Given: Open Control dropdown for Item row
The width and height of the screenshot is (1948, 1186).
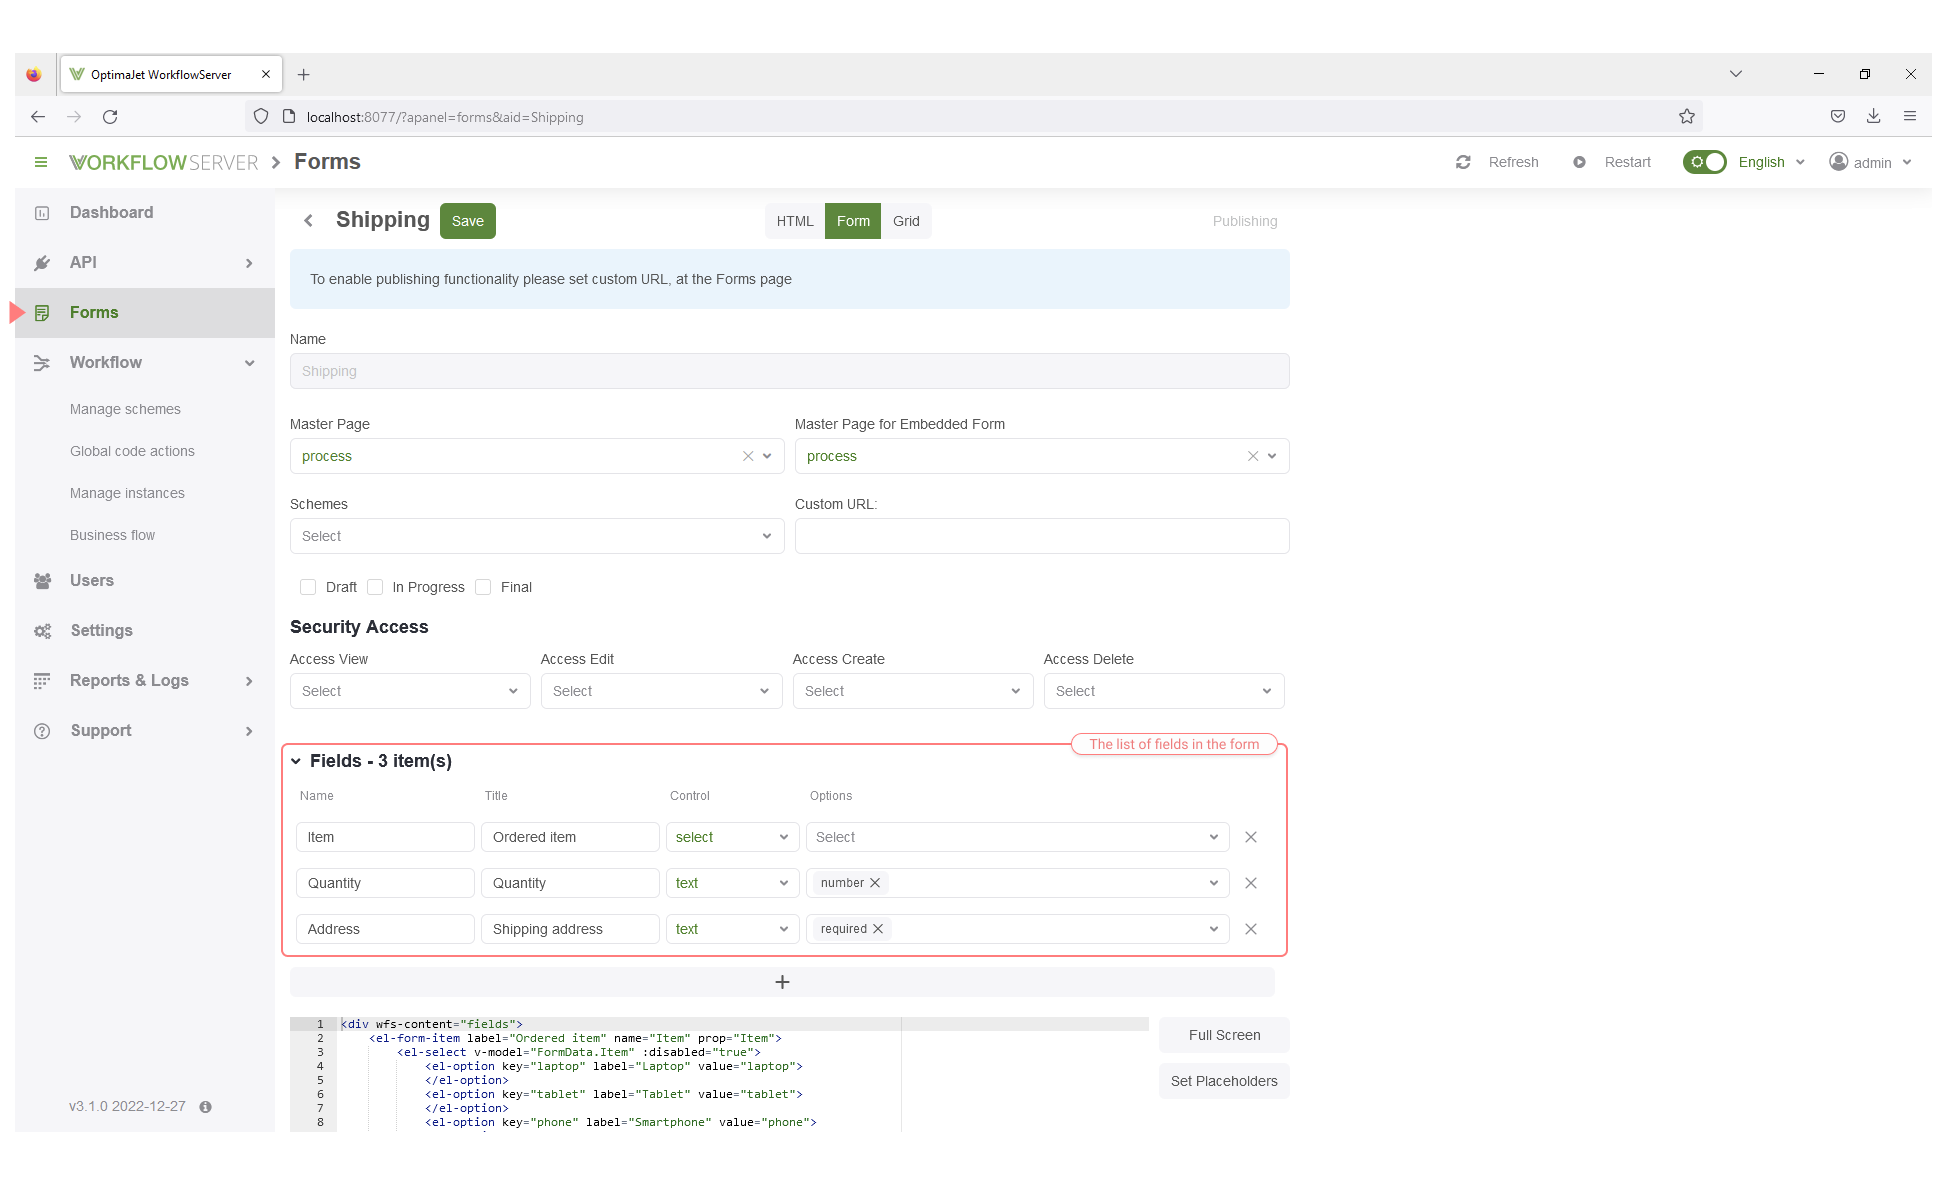Looking at the screenshot, I should pos(732,837).
